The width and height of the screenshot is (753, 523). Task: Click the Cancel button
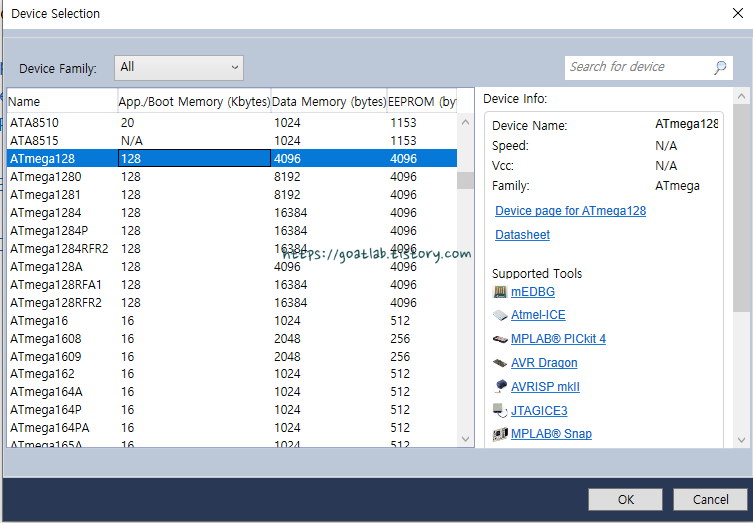[x=710, y=499]
